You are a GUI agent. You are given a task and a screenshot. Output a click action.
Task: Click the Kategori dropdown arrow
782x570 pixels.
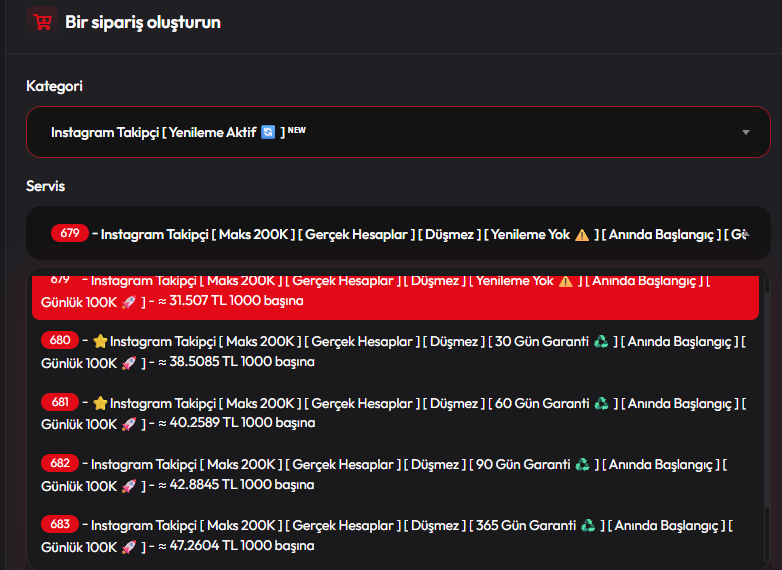pos(746,132)
